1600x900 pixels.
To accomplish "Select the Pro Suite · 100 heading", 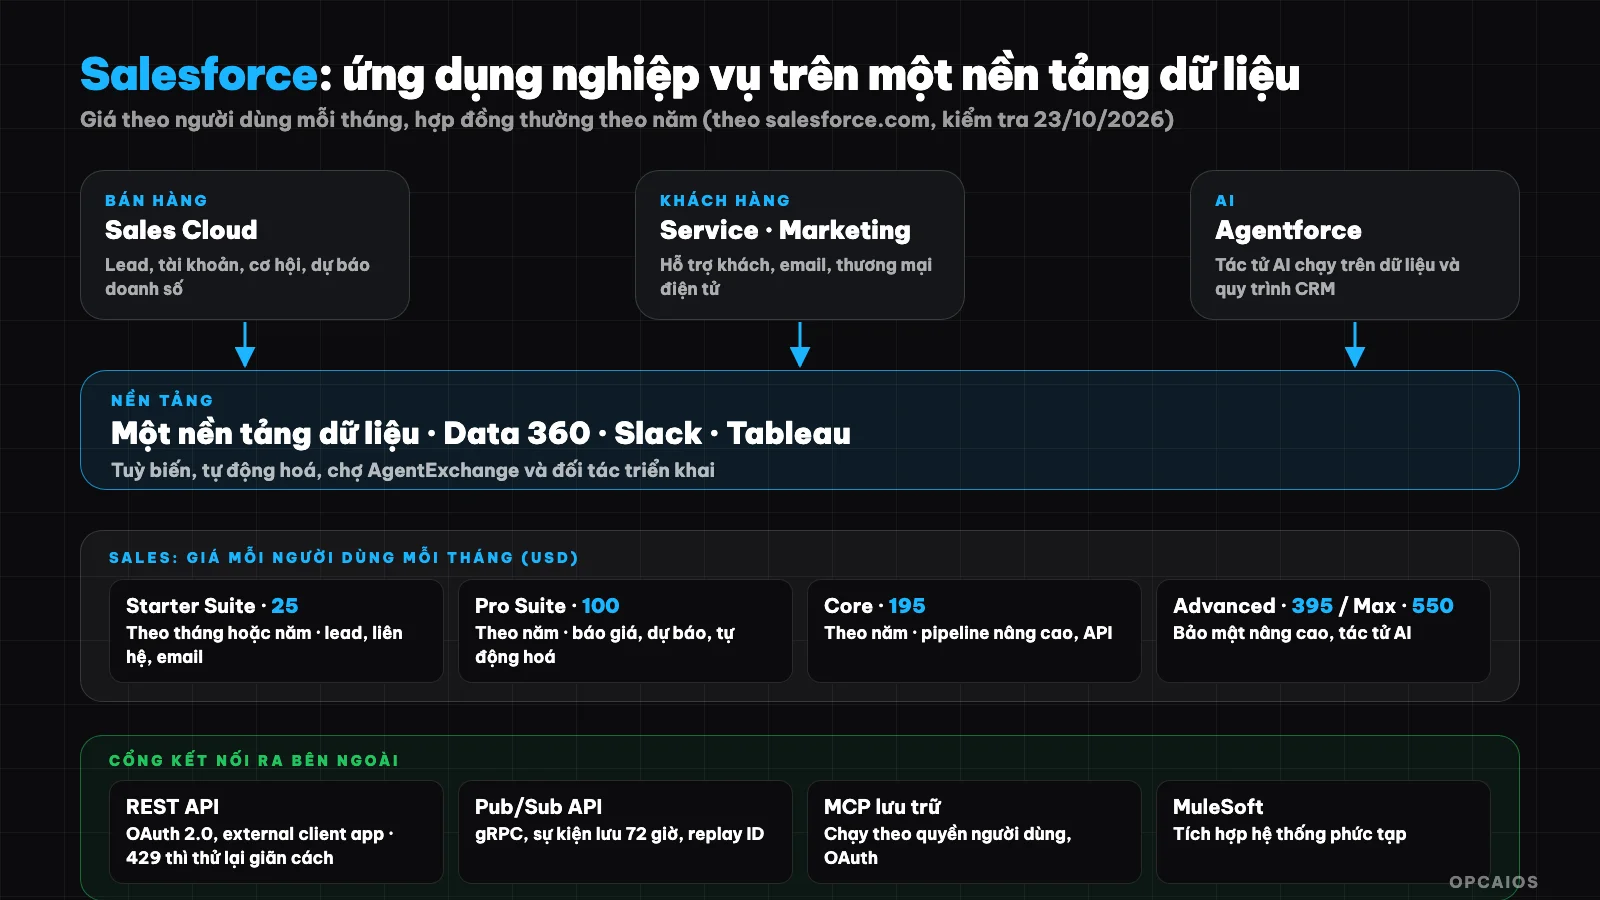I will click(547, 606).
